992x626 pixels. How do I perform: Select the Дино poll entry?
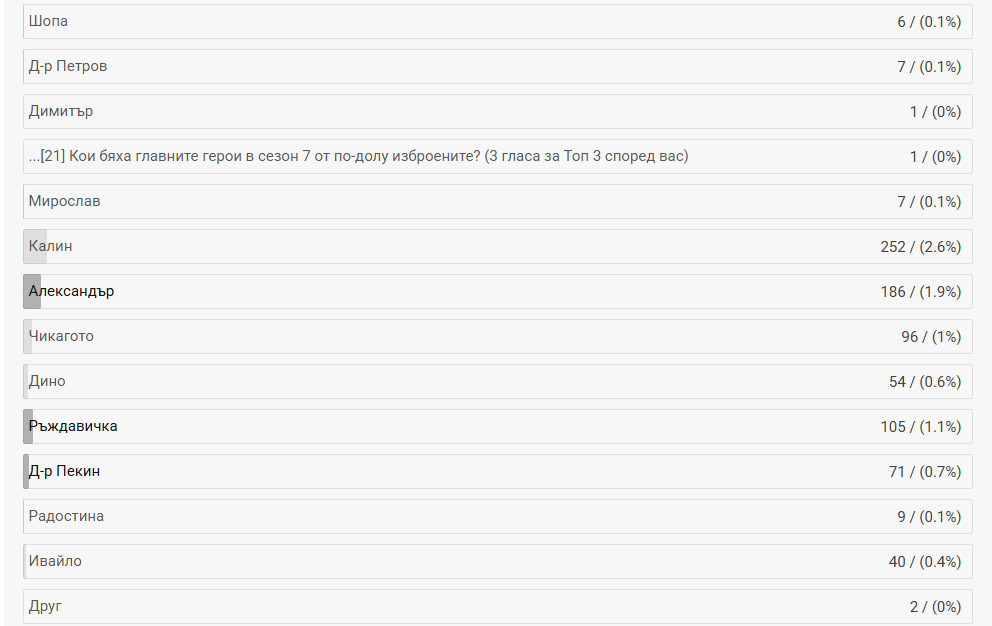click(497, 382)
